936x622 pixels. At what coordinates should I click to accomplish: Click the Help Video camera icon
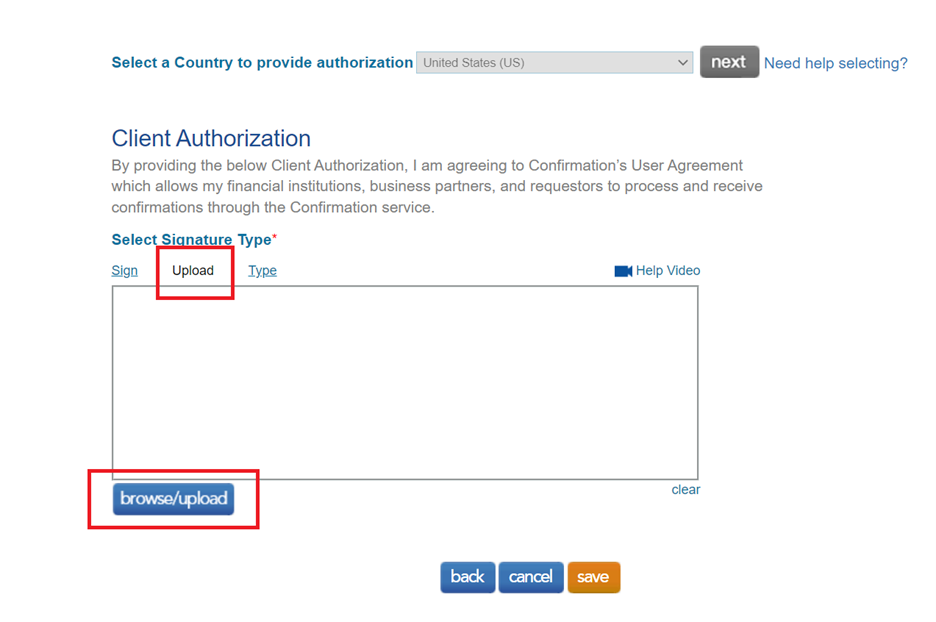(x=622, y=270)
